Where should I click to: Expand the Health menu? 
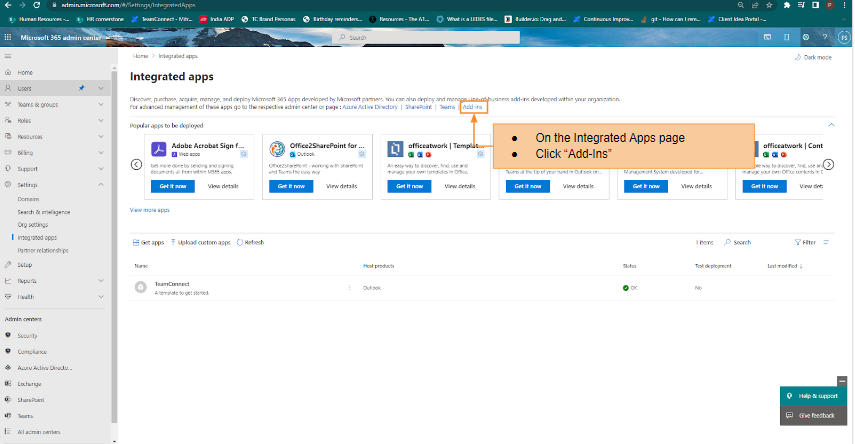pos(101,297)
